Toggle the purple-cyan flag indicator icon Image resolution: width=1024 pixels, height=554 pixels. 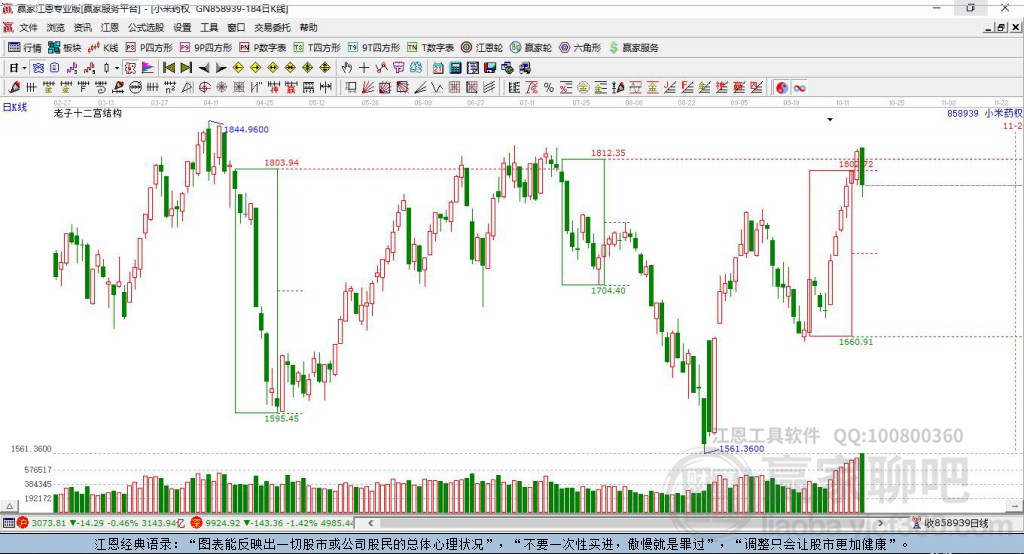[148, 67]
